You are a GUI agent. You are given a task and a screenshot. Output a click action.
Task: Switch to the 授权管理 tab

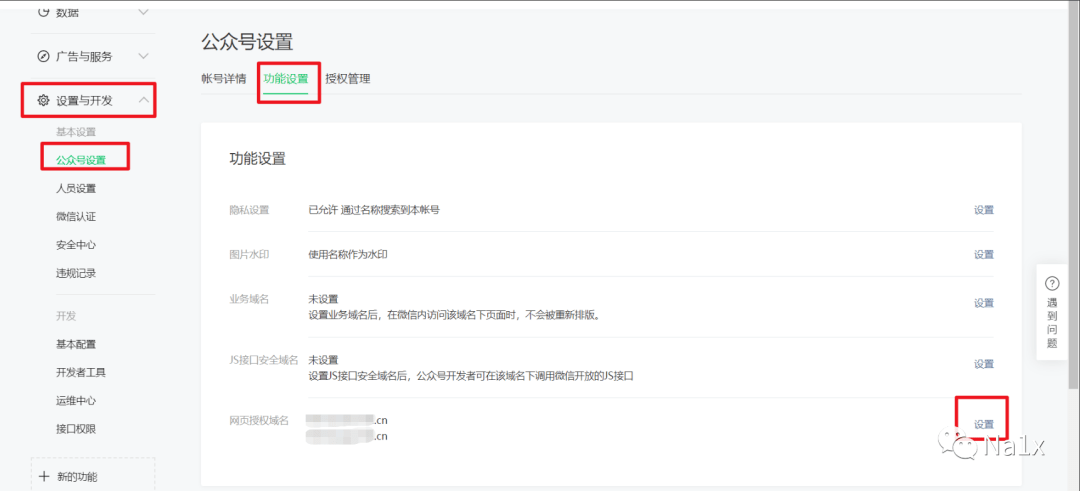(347, 79)
